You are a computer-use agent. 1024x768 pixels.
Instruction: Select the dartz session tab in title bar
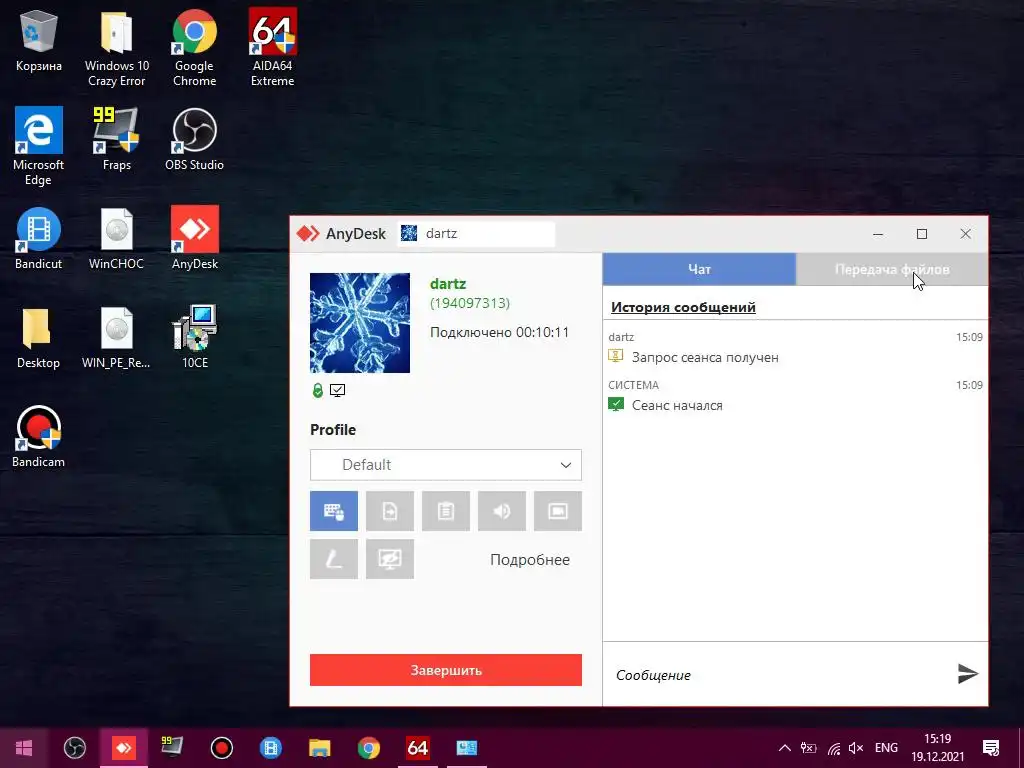point(476,234)
